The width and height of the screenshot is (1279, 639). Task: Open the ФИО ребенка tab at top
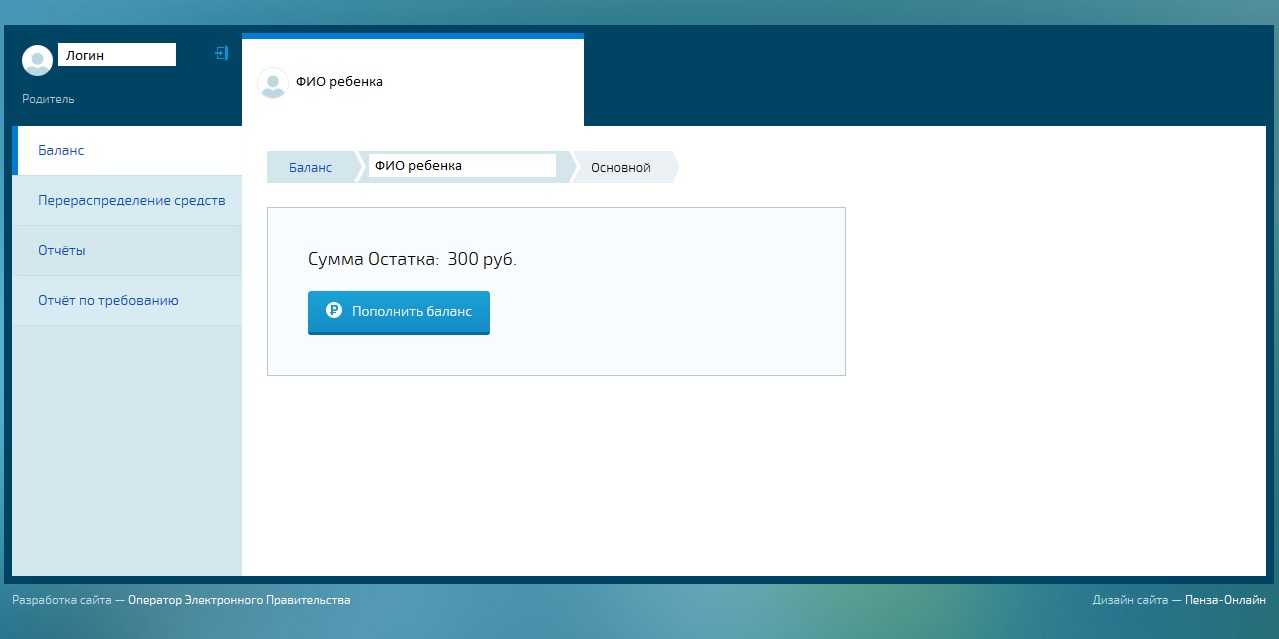[x=339, y=82]
